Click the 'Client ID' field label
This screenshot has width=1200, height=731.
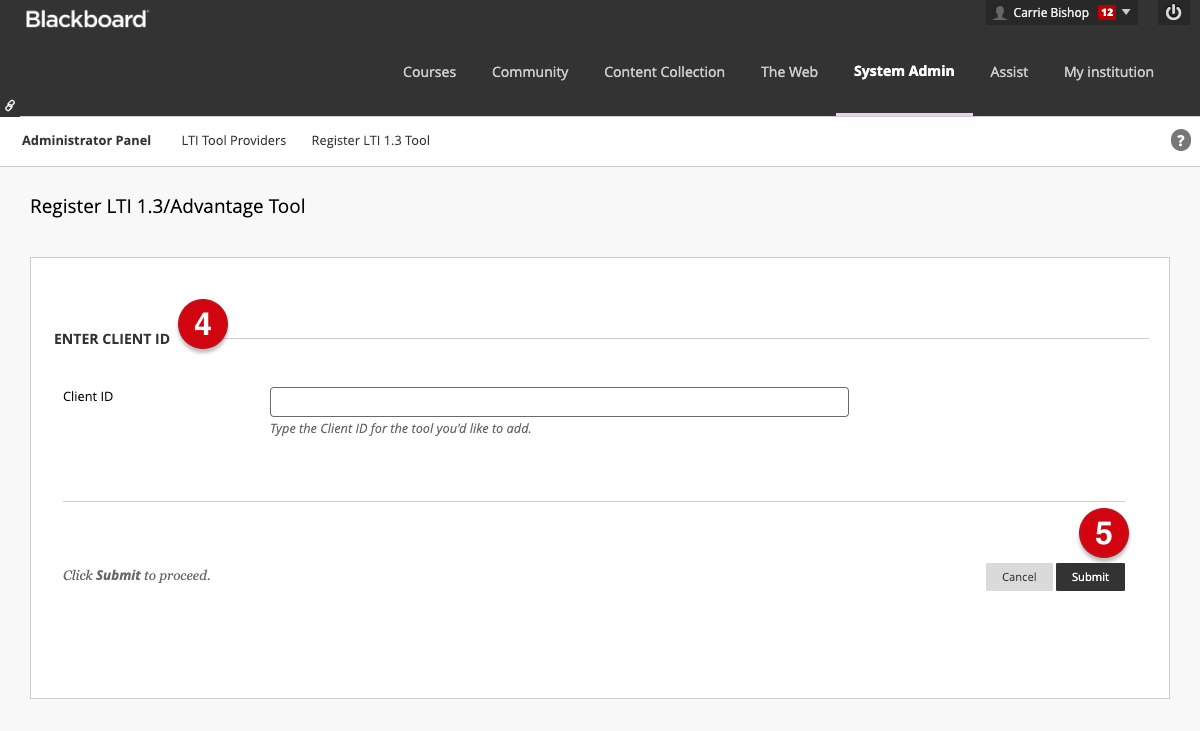(88, 397)
